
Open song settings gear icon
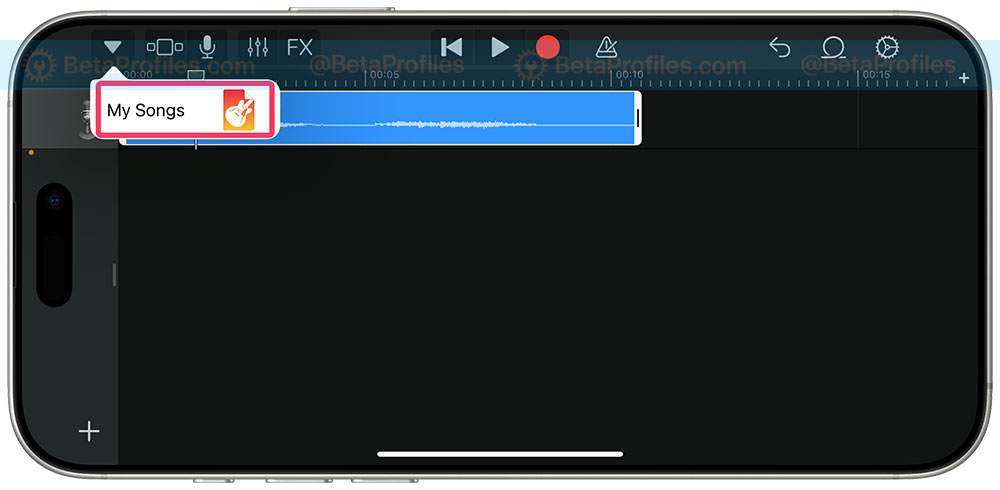[x=886, y=47]
